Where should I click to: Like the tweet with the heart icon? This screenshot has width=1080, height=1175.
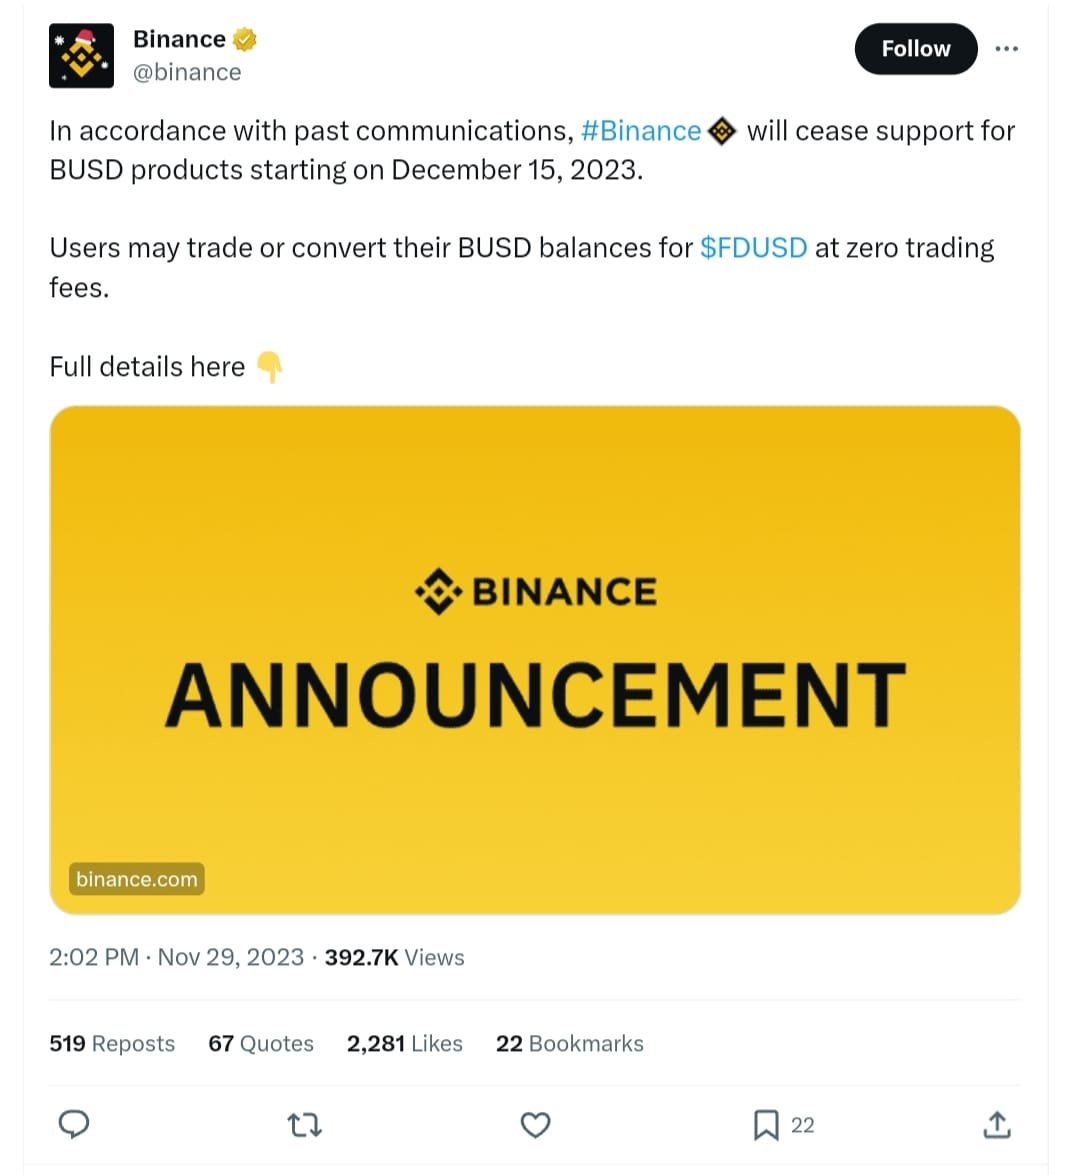pos(536,1125)
